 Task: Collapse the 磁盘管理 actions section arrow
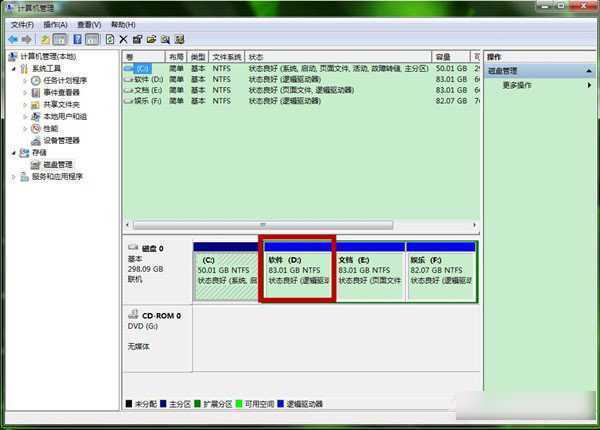click(589, 71)
